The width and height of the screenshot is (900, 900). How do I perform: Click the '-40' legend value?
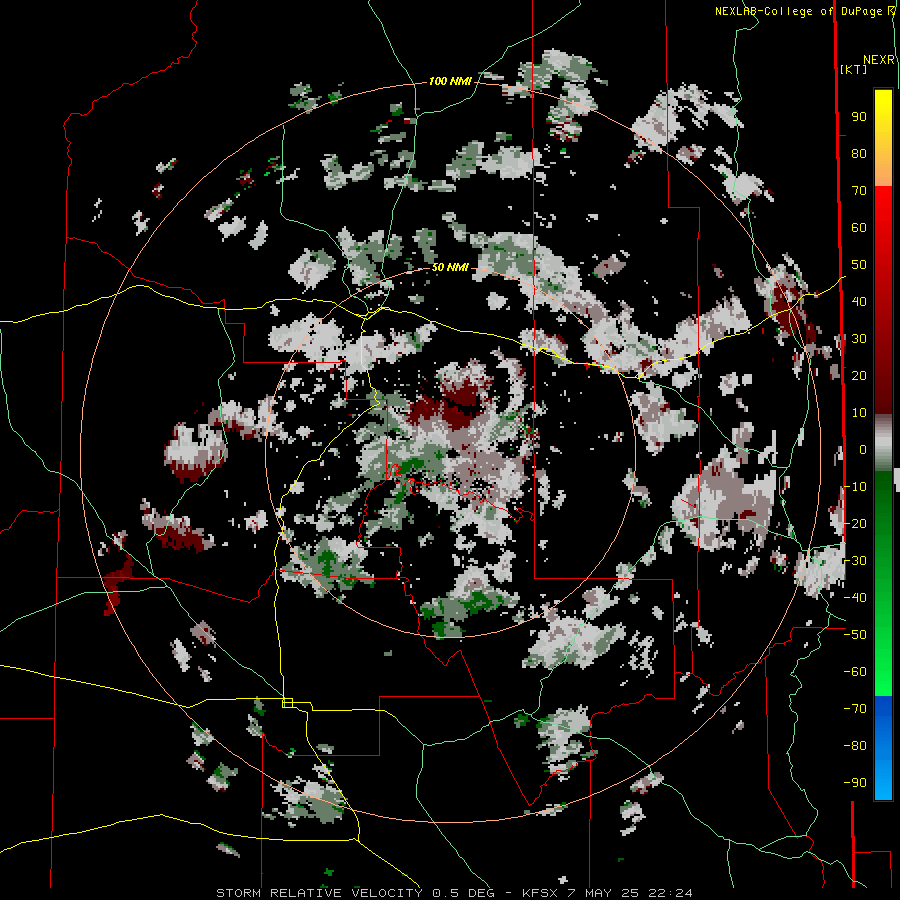[x=855, y=598]
